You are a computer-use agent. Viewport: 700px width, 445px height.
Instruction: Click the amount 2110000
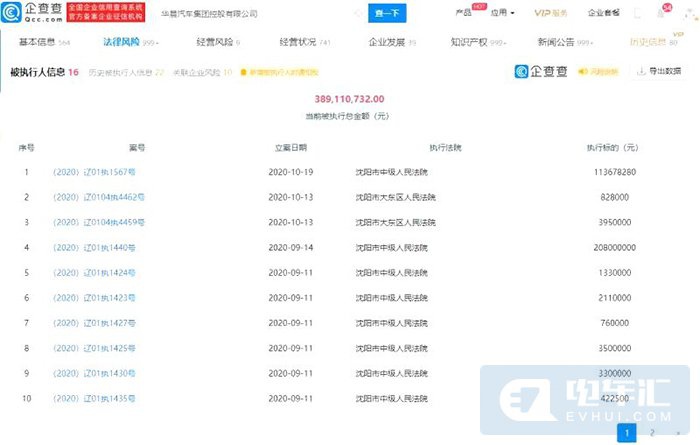coord(615,297)
